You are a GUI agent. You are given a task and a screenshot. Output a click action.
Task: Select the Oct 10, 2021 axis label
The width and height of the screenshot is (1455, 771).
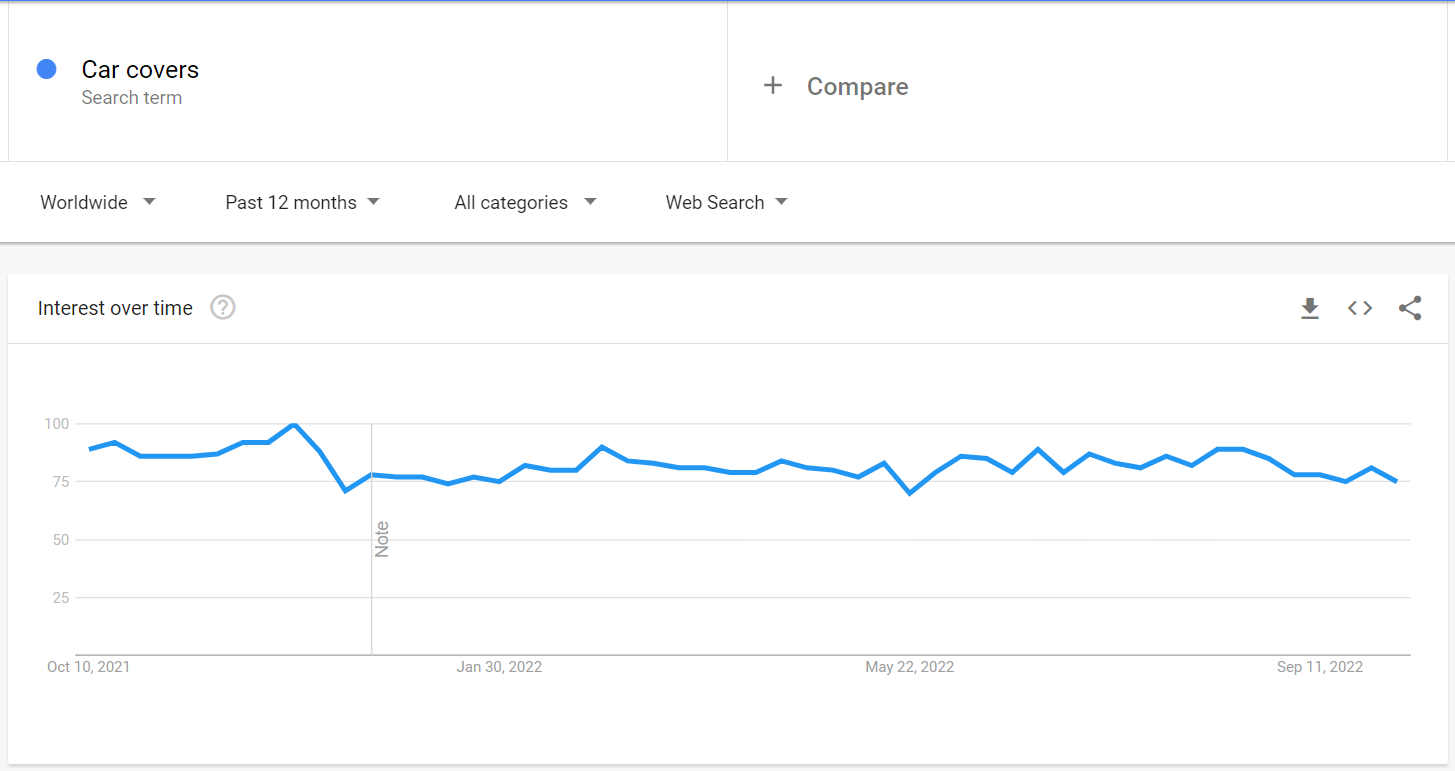click(89, 667)
